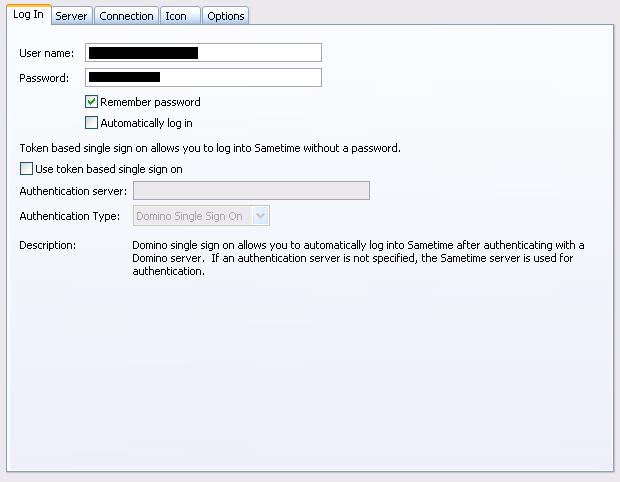Focus the Password input field

point(203,77)
